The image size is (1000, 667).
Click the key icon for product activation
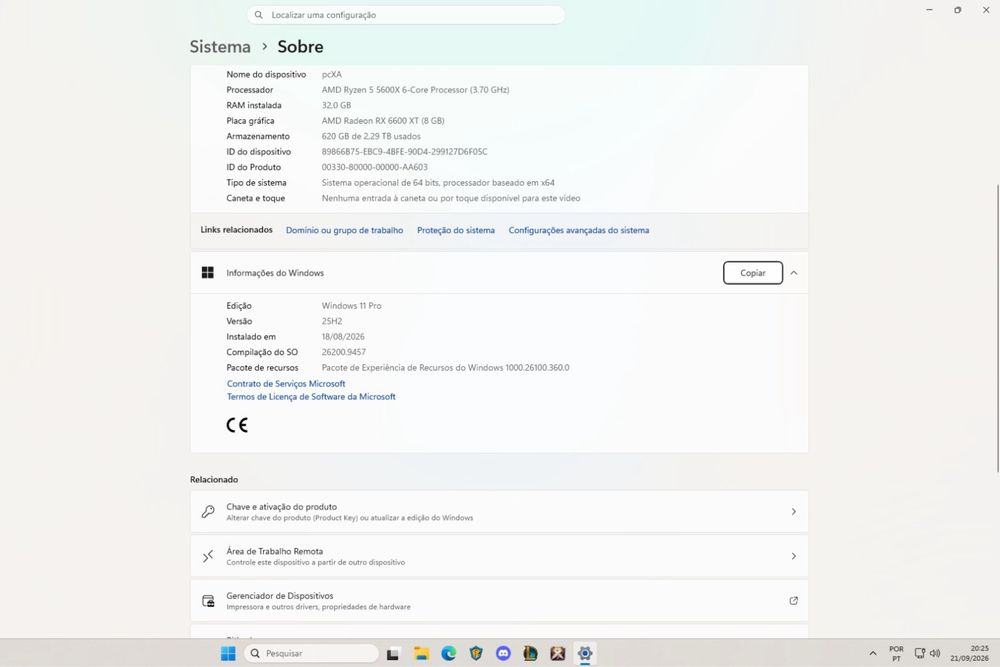click(208, 511)
